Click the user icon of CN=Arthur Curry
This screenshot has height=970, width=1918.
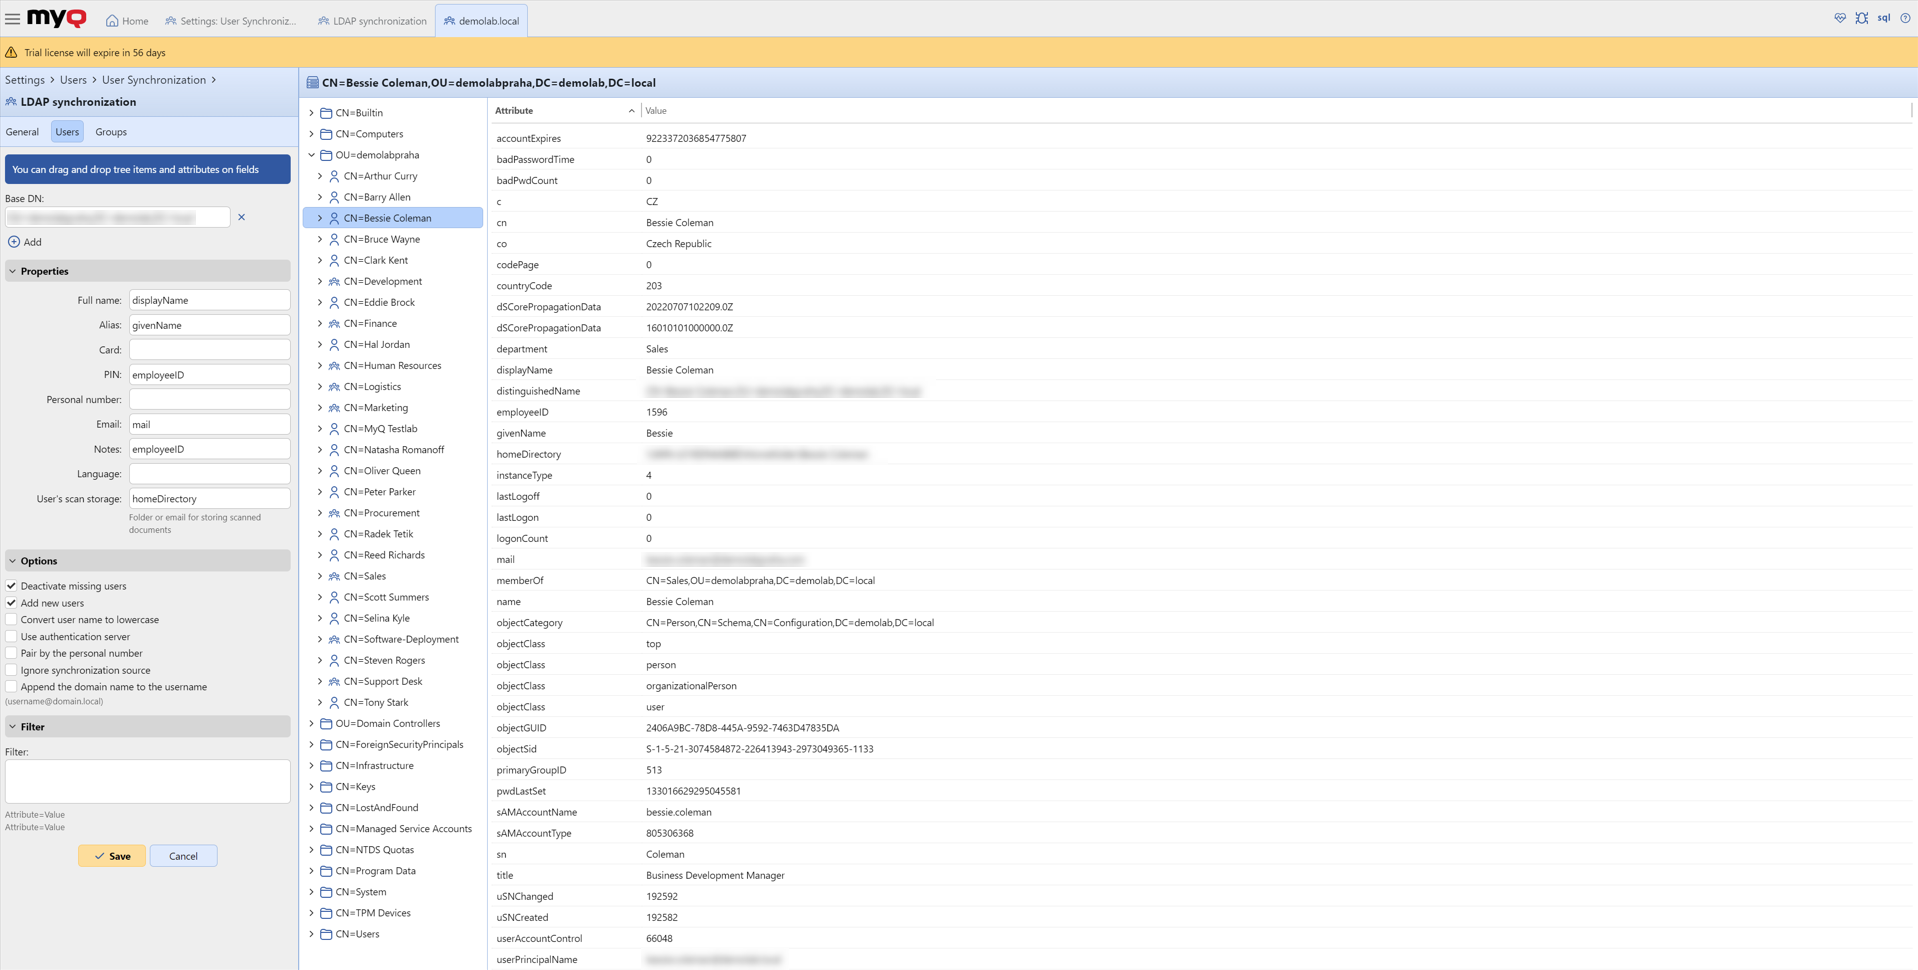[334, 176]
